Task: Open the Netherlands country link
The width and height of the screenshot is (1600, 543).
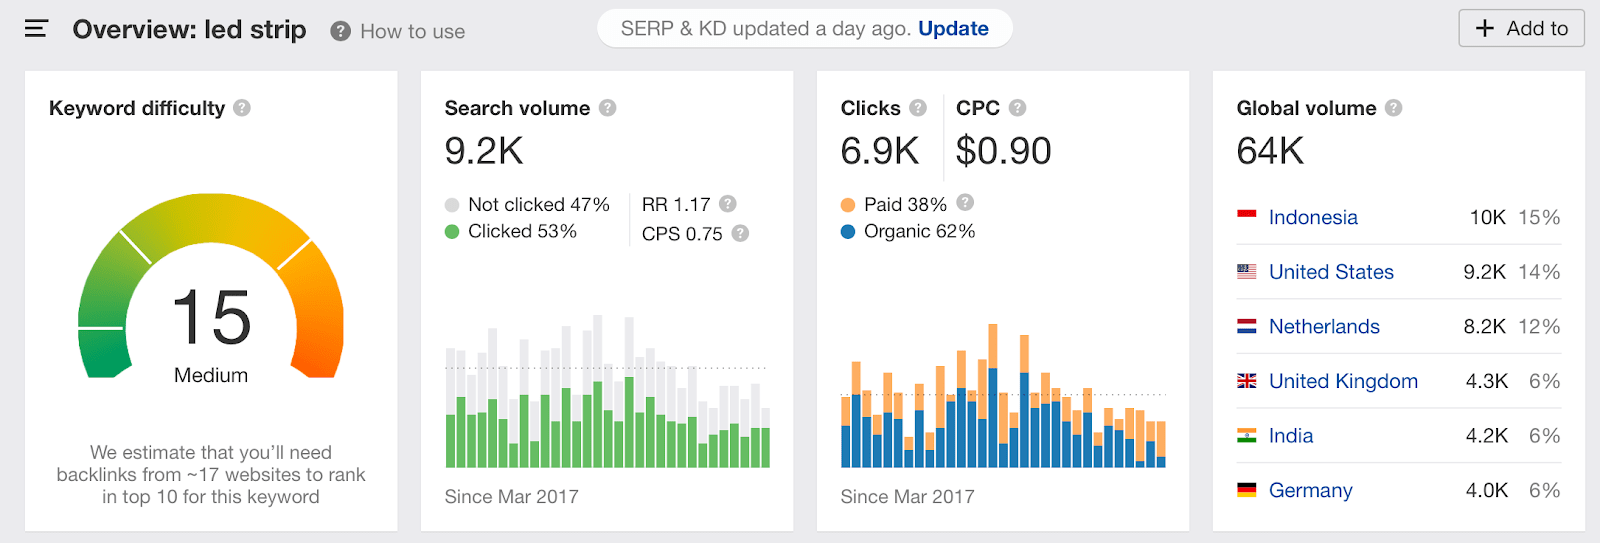Action: pyautogui.click(x=1324, y=326)
